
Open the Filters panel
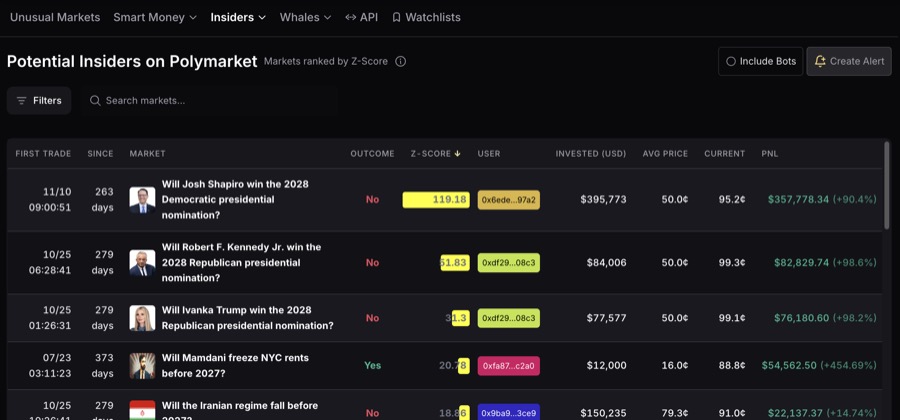[39, 100]
